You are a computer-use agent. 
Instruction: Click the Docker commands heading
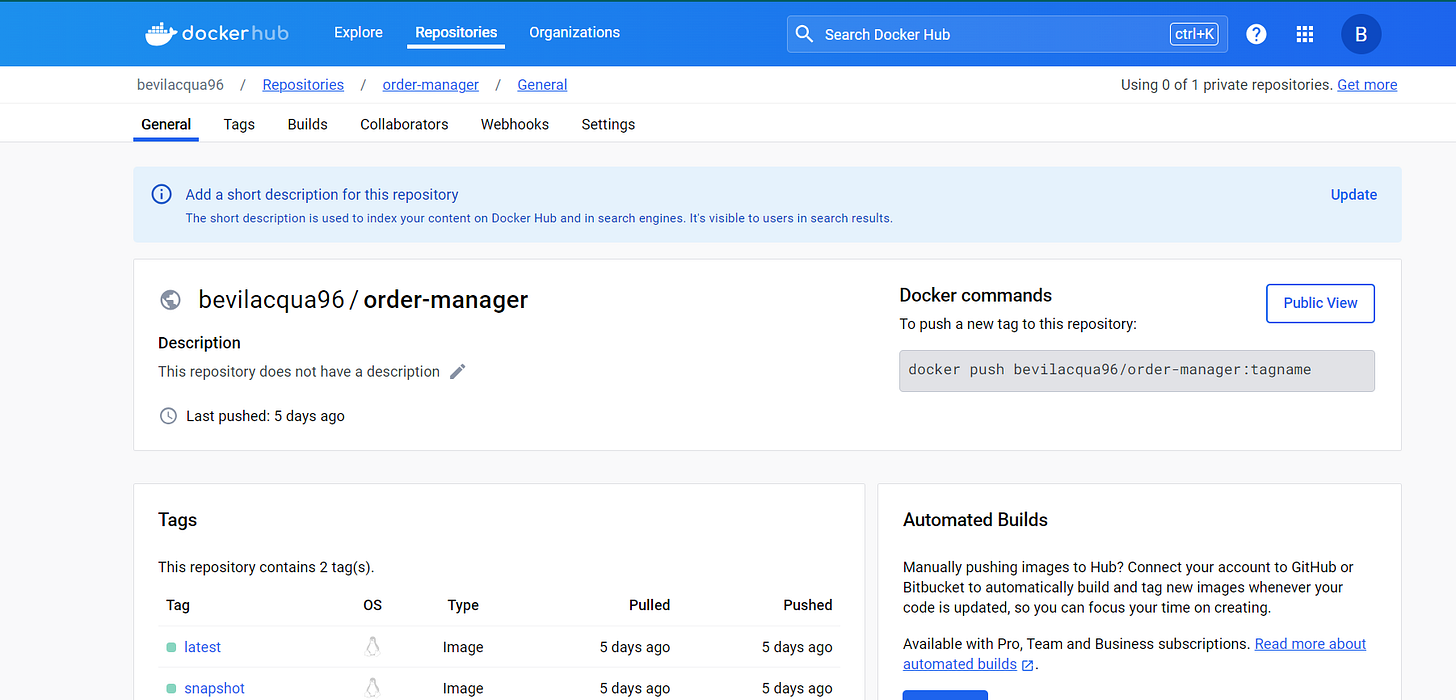[976, 295]
